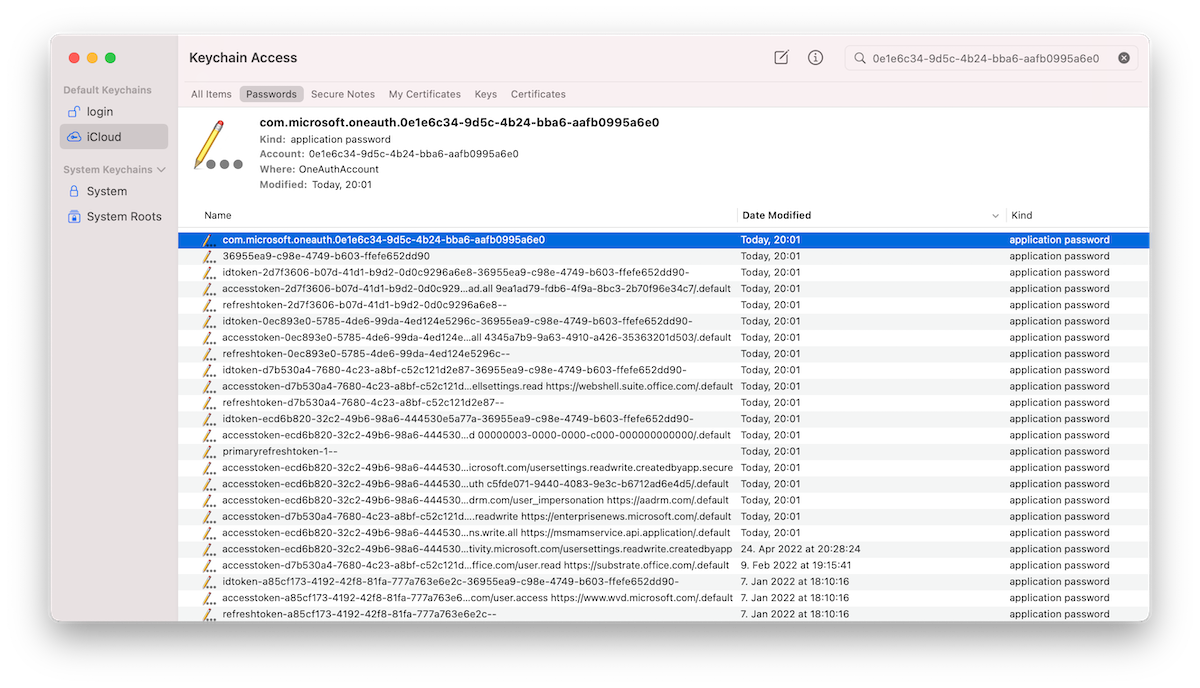Switch to the All Items tab
The width and height of the screenshot is (1200, 688).
point(211,94)
